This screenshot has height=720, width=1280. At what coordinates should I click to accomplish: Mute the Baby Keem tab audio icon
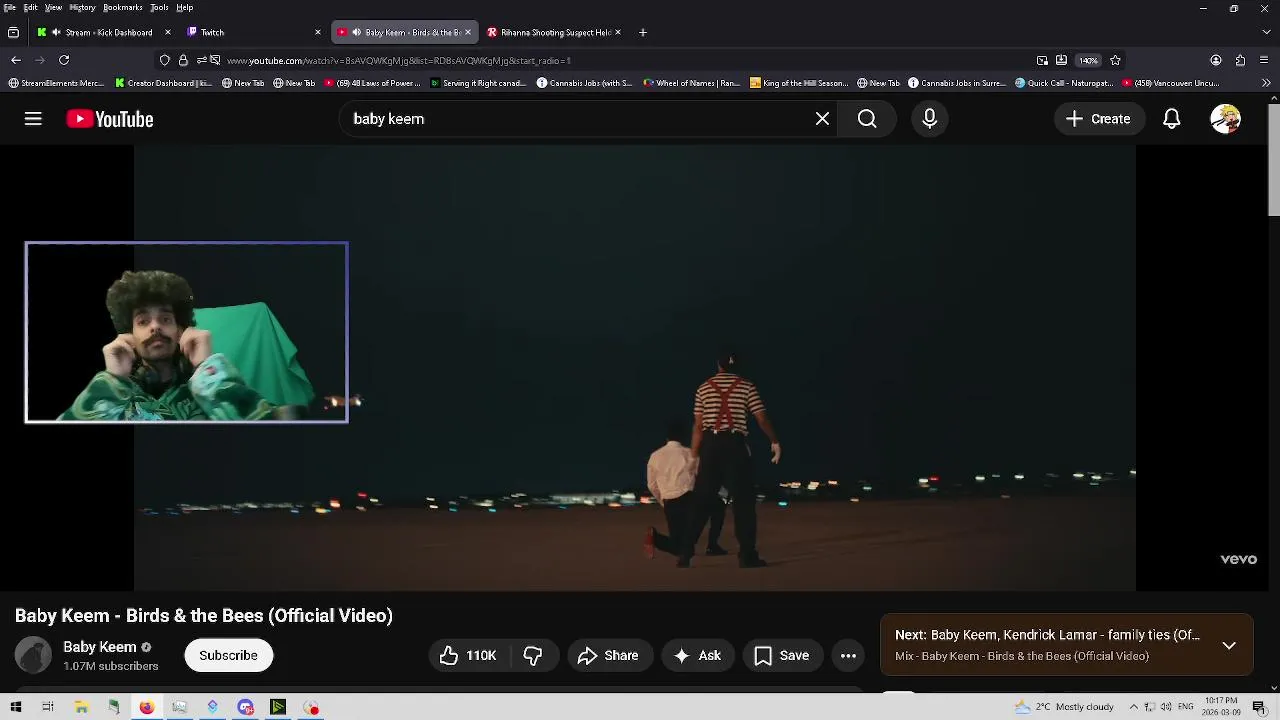[x=356, y=32]
